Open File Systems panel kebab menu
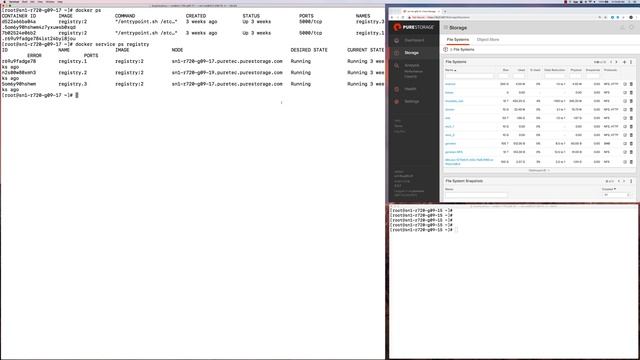This screenshot has height=360, width=640. [631, 62]
